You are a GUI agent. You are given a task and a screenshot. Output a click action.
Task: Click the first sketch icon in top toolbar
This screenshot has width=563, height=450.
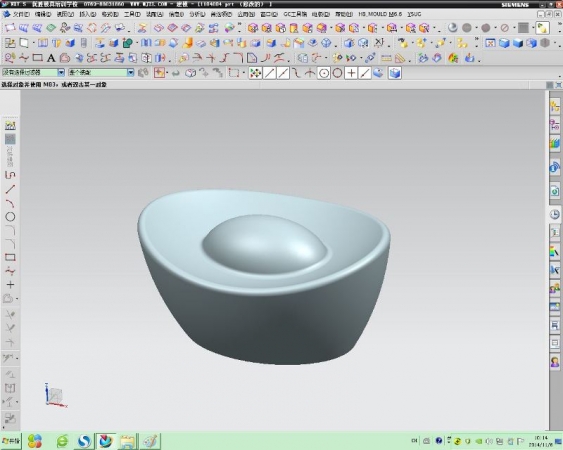point(10,28)
